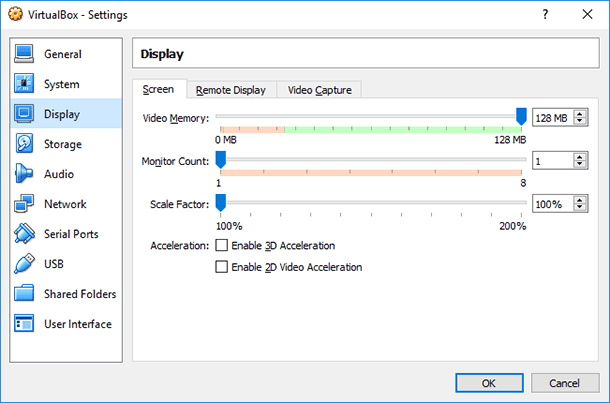This screenshot has width=610, height=403.
Task: Close the Settings dialog window
Action: coord(587,14)
